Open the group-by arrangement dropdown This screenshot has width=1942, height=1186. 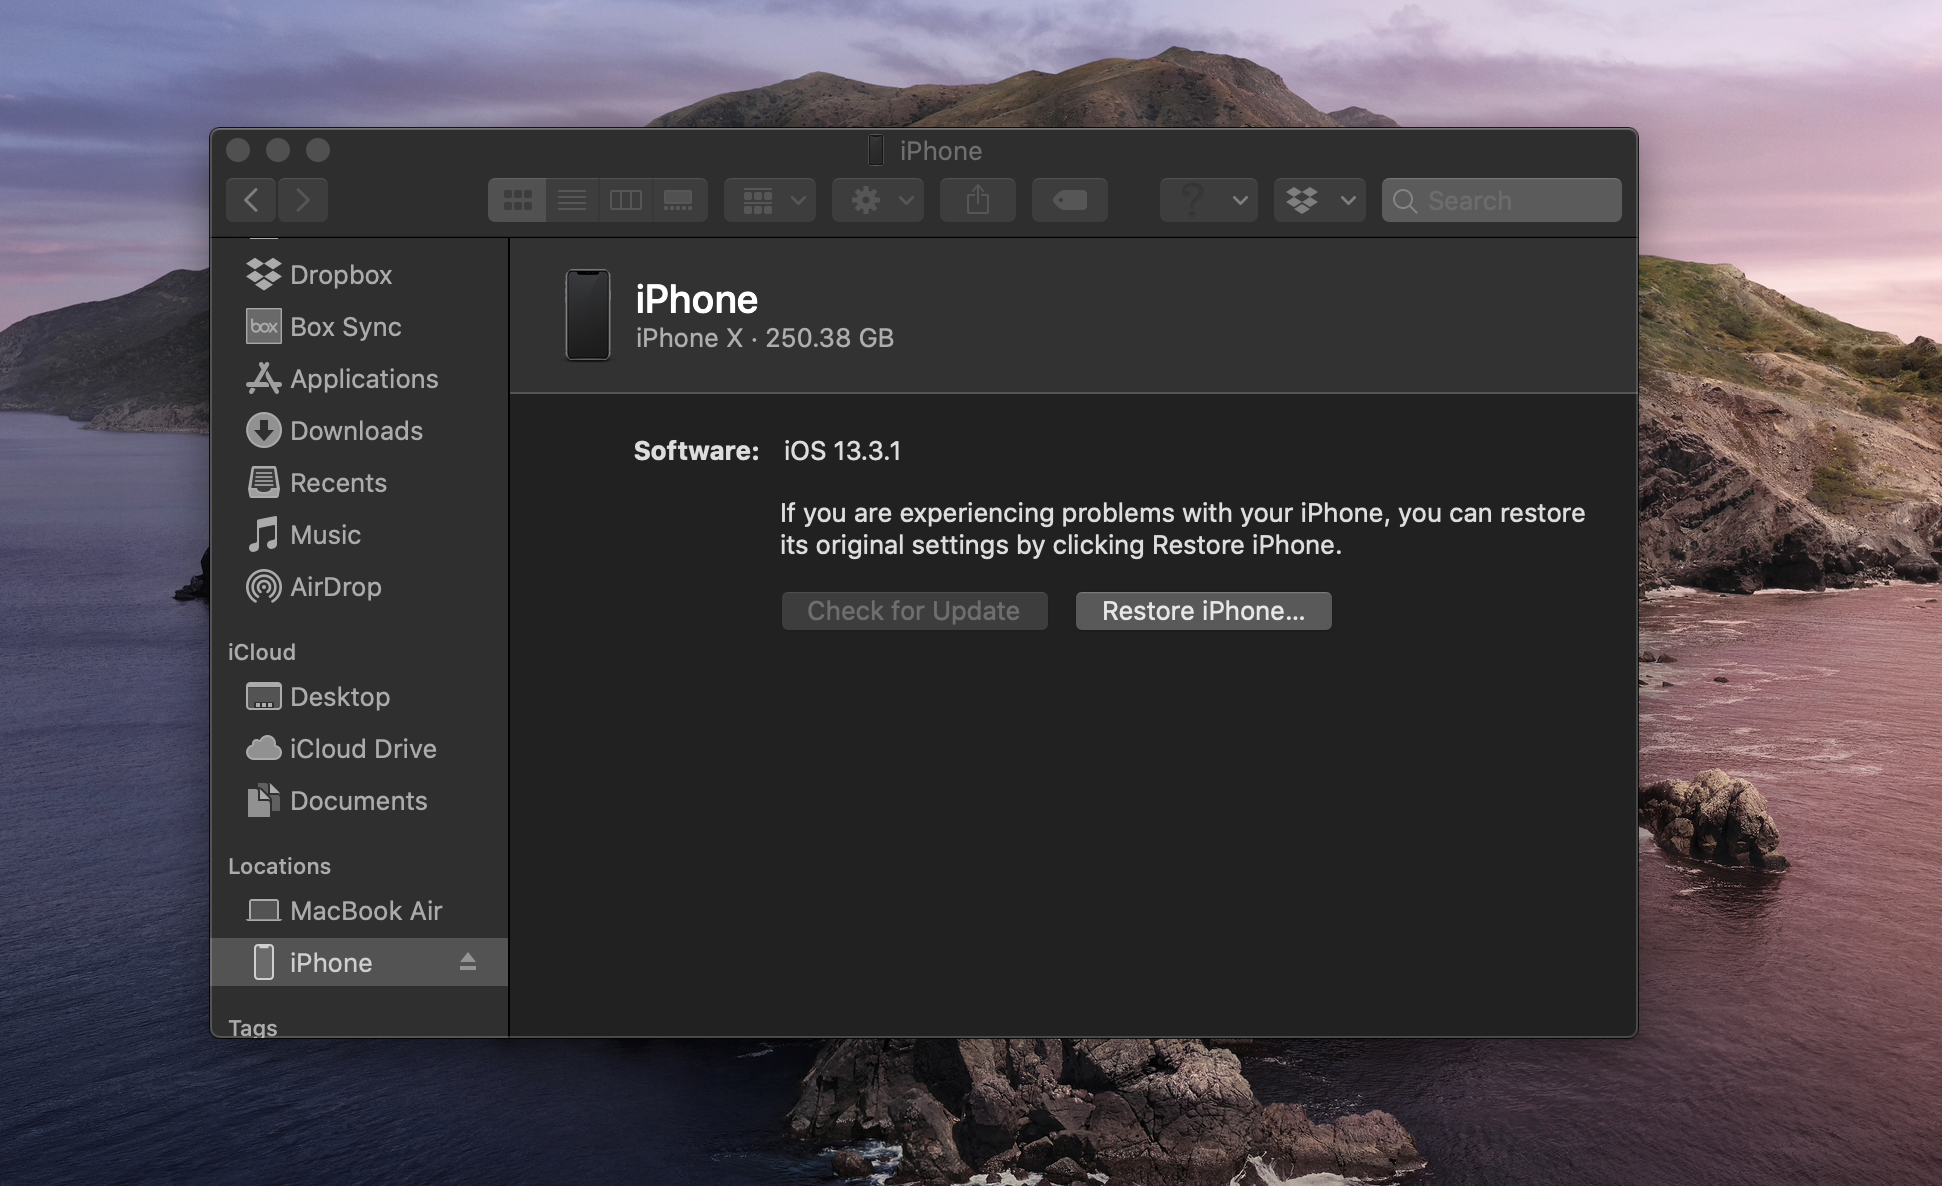click(770, 201)
